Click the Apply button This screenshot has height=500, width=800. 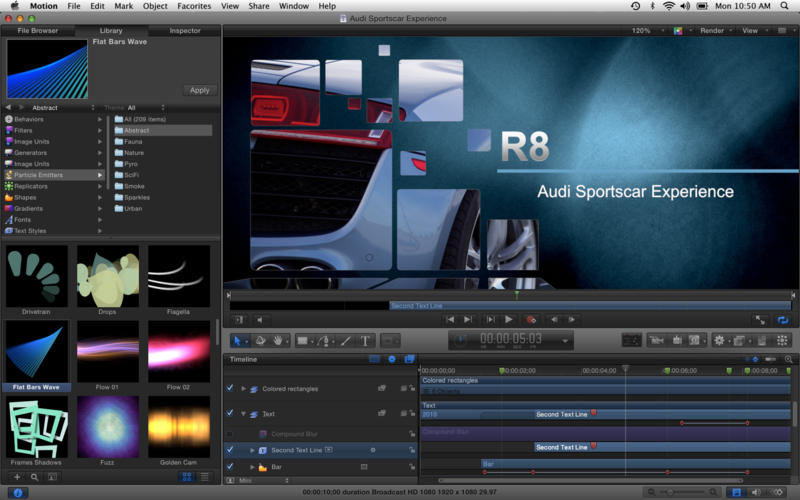[x=199, y=90]
